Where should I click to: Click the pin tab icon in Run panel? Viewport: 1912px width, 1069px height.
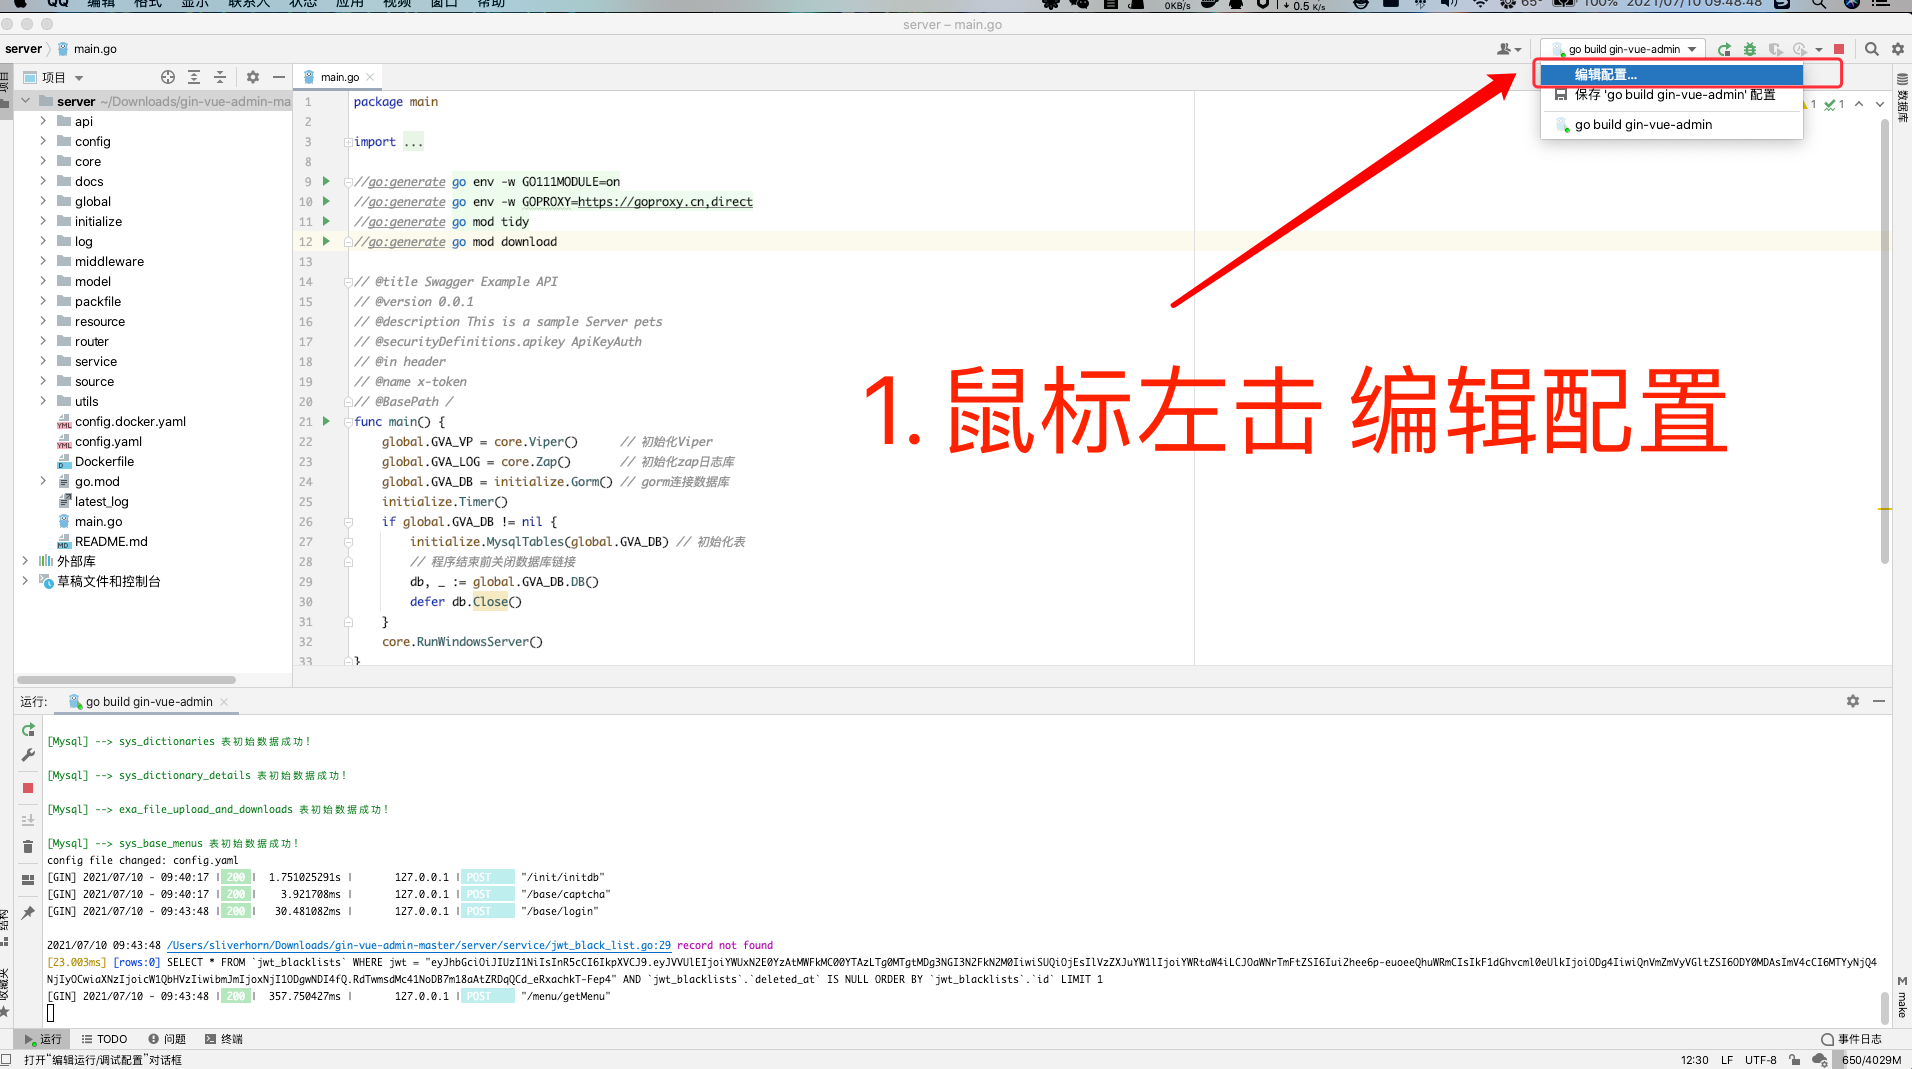[x=28, y=912]
